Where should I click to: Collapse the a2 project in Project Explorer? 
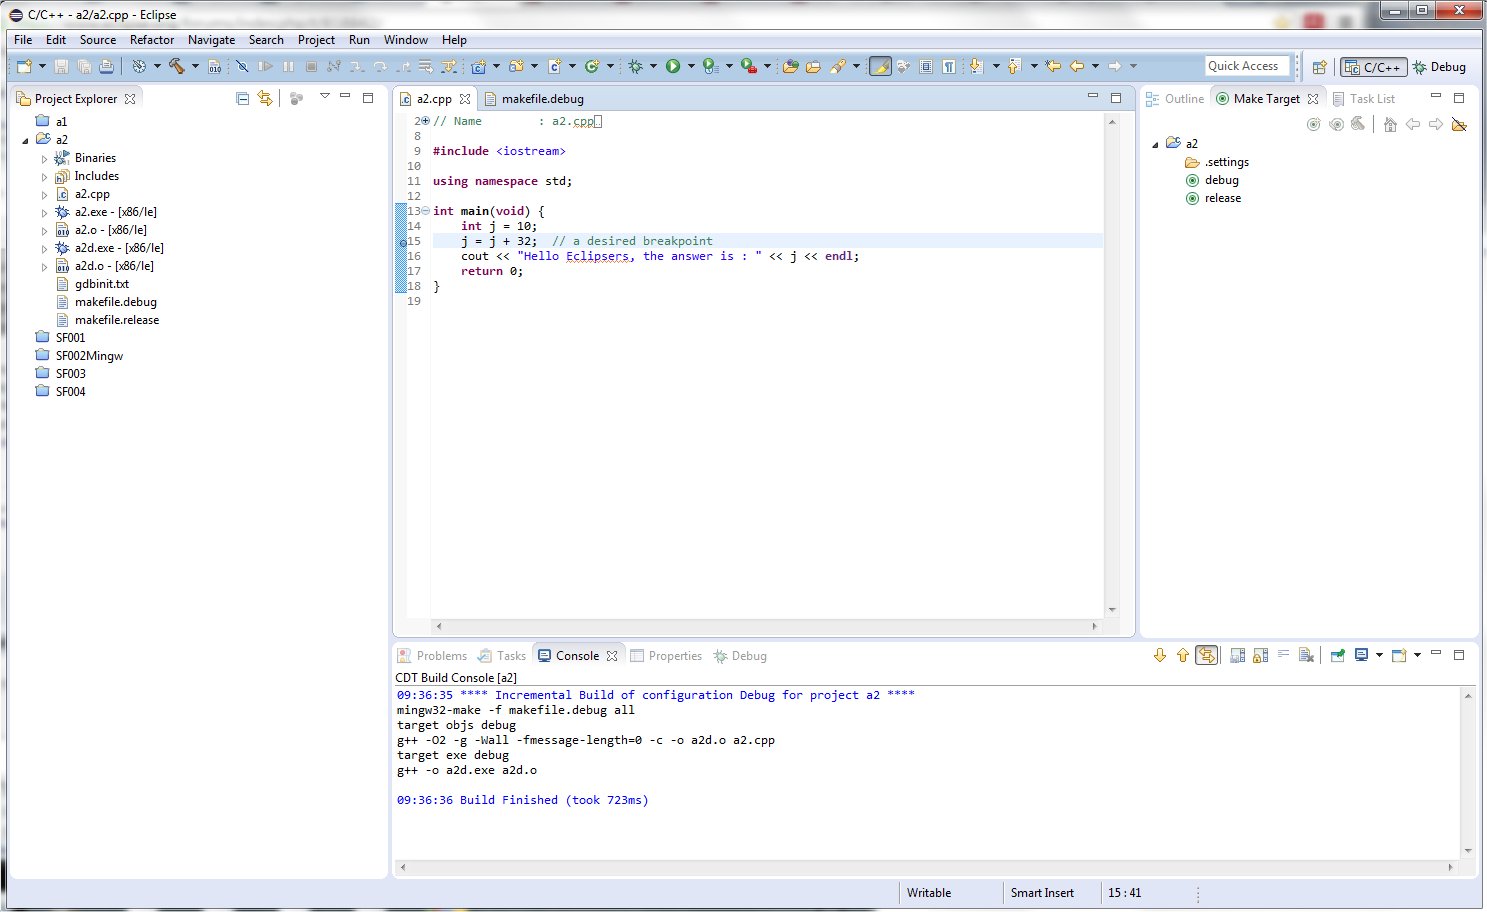(25, 140)
